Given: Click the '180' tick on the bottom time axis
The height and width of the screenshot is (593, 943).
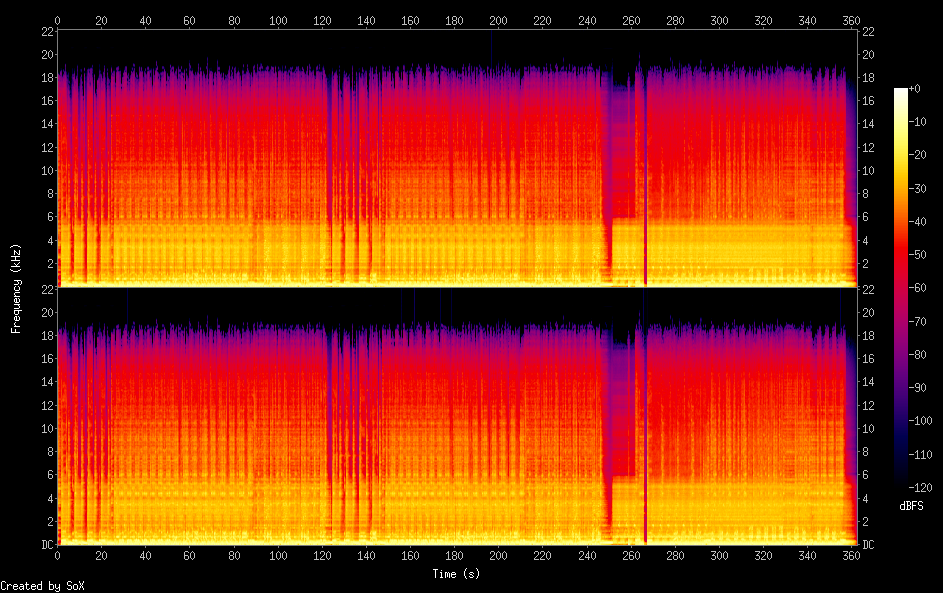Looking at the screenshot, I should (455, 554).
